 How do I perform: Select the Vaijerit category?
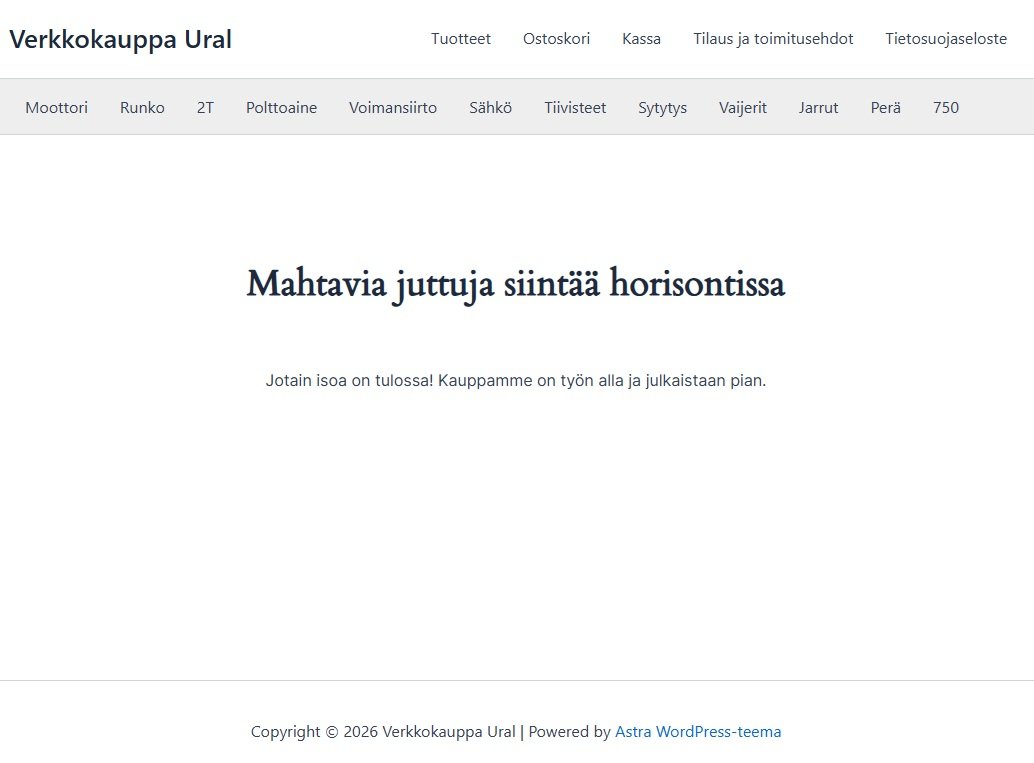[x=742, y=107]
